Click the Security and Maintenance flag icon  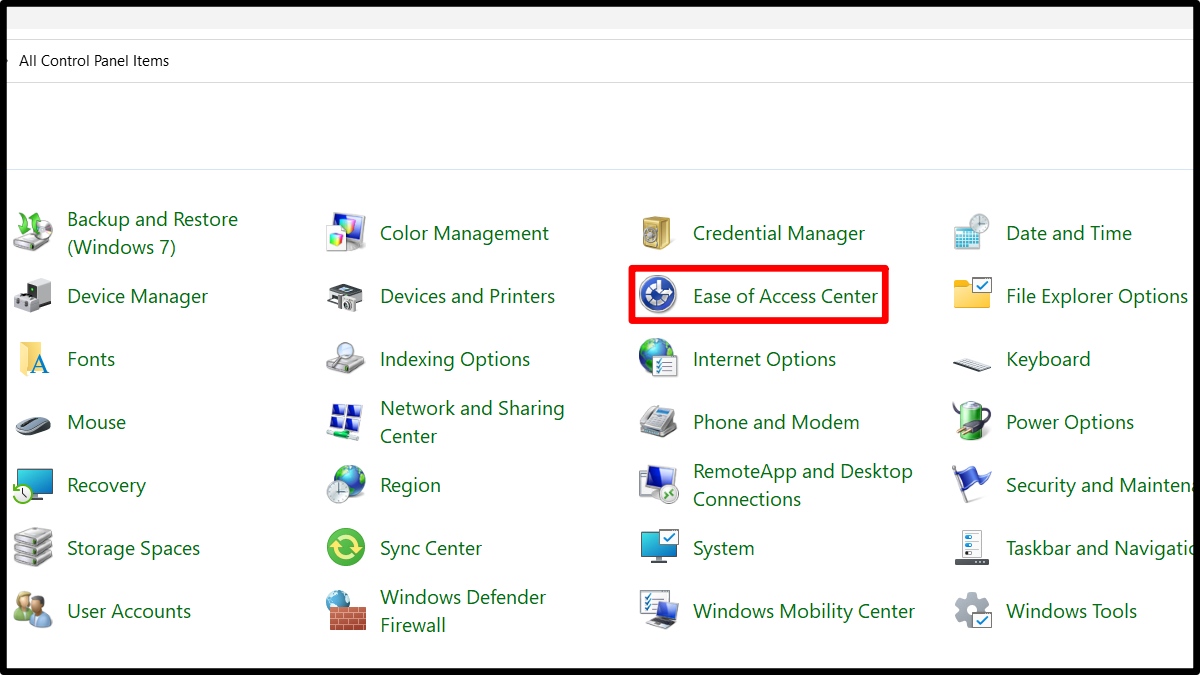(x=972, y=485)
